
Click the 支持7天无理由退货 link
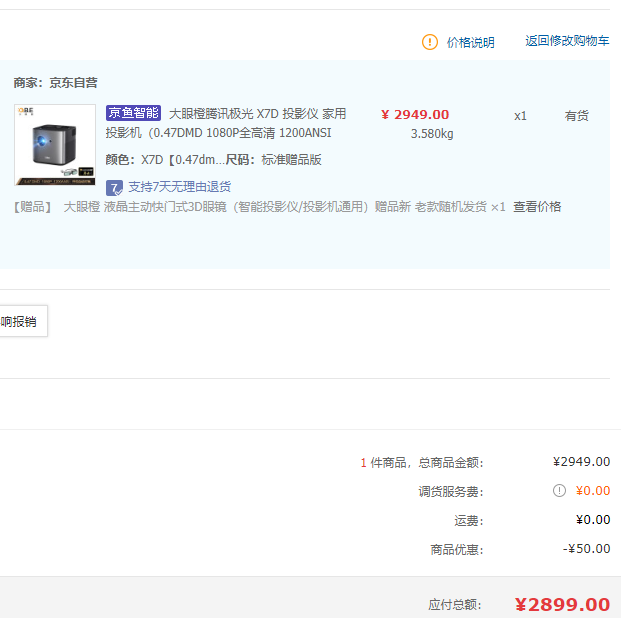(180, 187)
